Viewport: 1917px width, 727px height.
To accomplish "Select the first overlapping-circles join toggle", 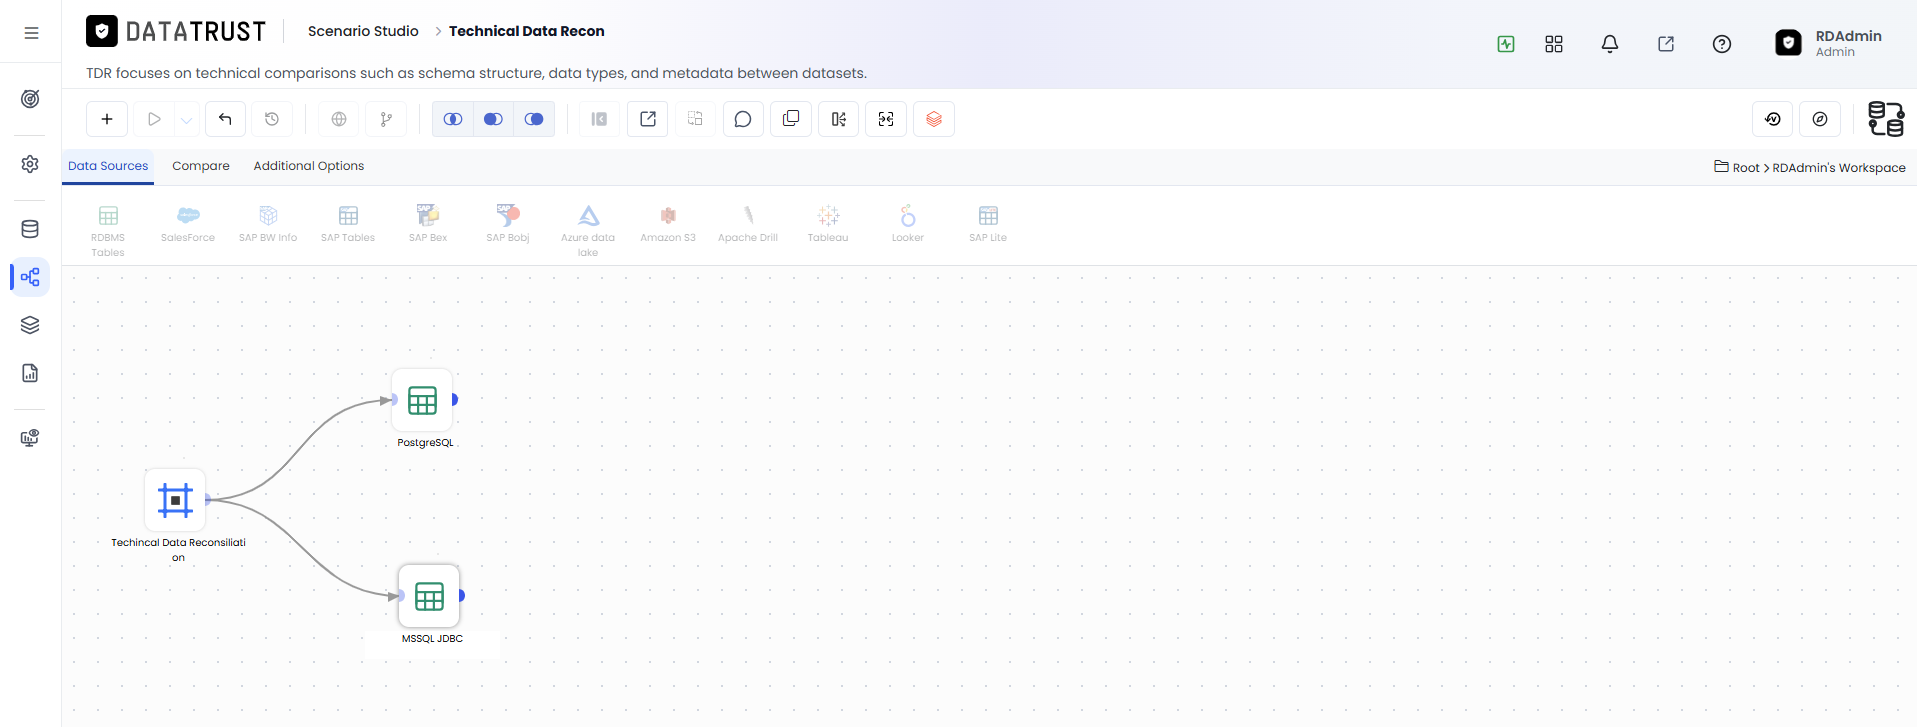I will tap(453, 119).
